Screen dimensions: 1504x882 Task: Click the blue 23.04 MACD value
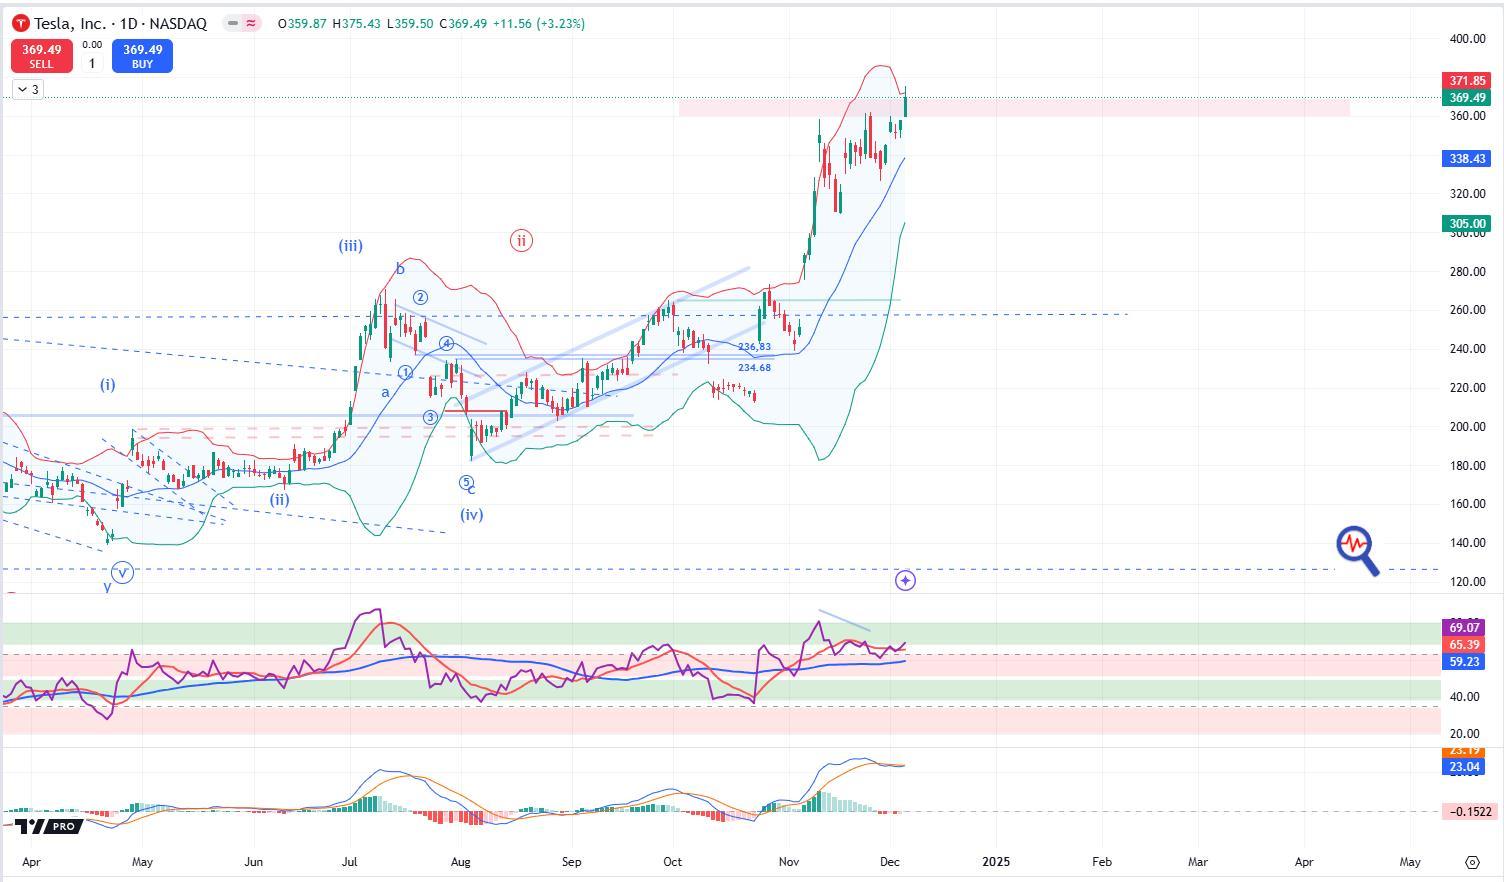click(x=1464, y=767)
